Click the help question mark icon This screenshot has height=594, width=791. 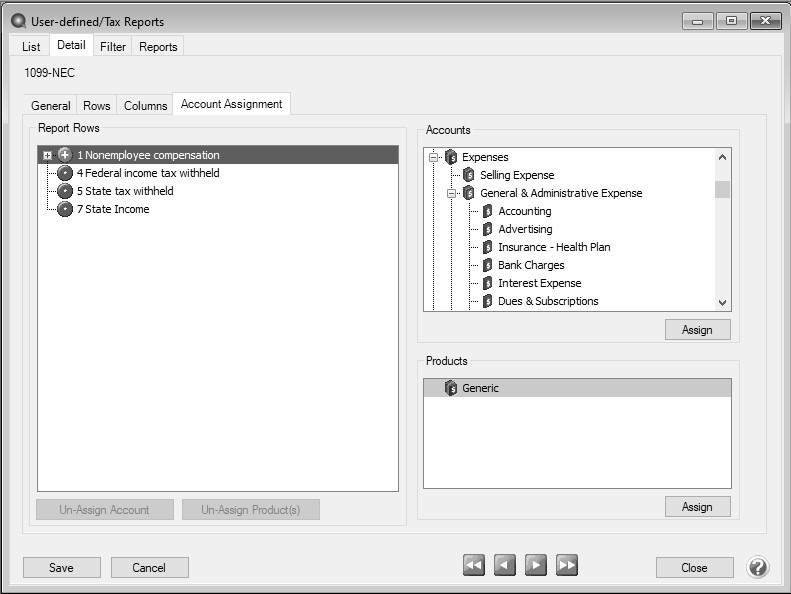pos(758,567)
